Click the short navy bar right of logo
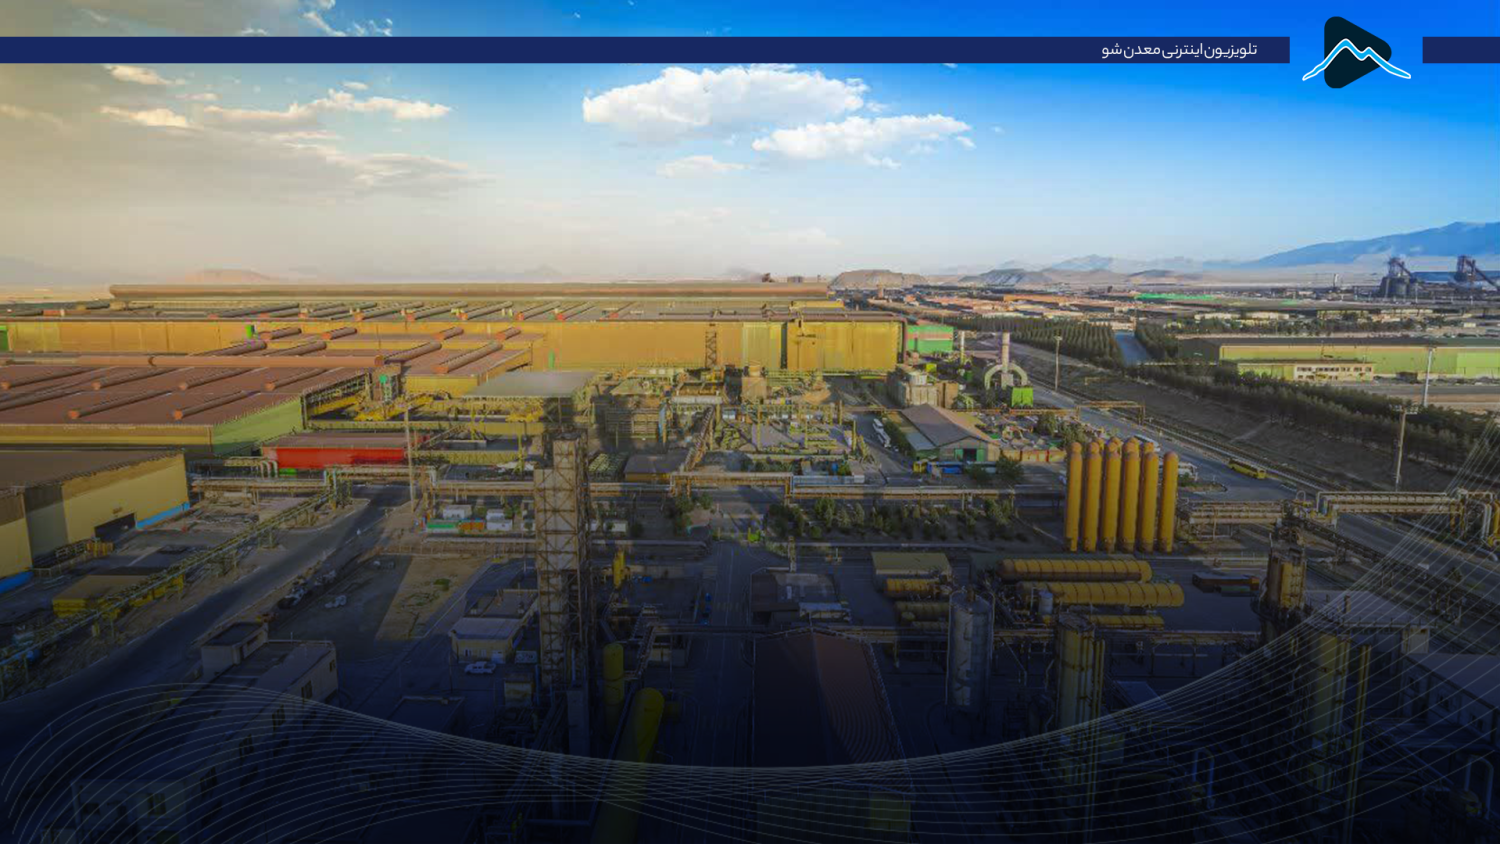The height and width of the screenshot is (844, 1500). coord(1461,50)
